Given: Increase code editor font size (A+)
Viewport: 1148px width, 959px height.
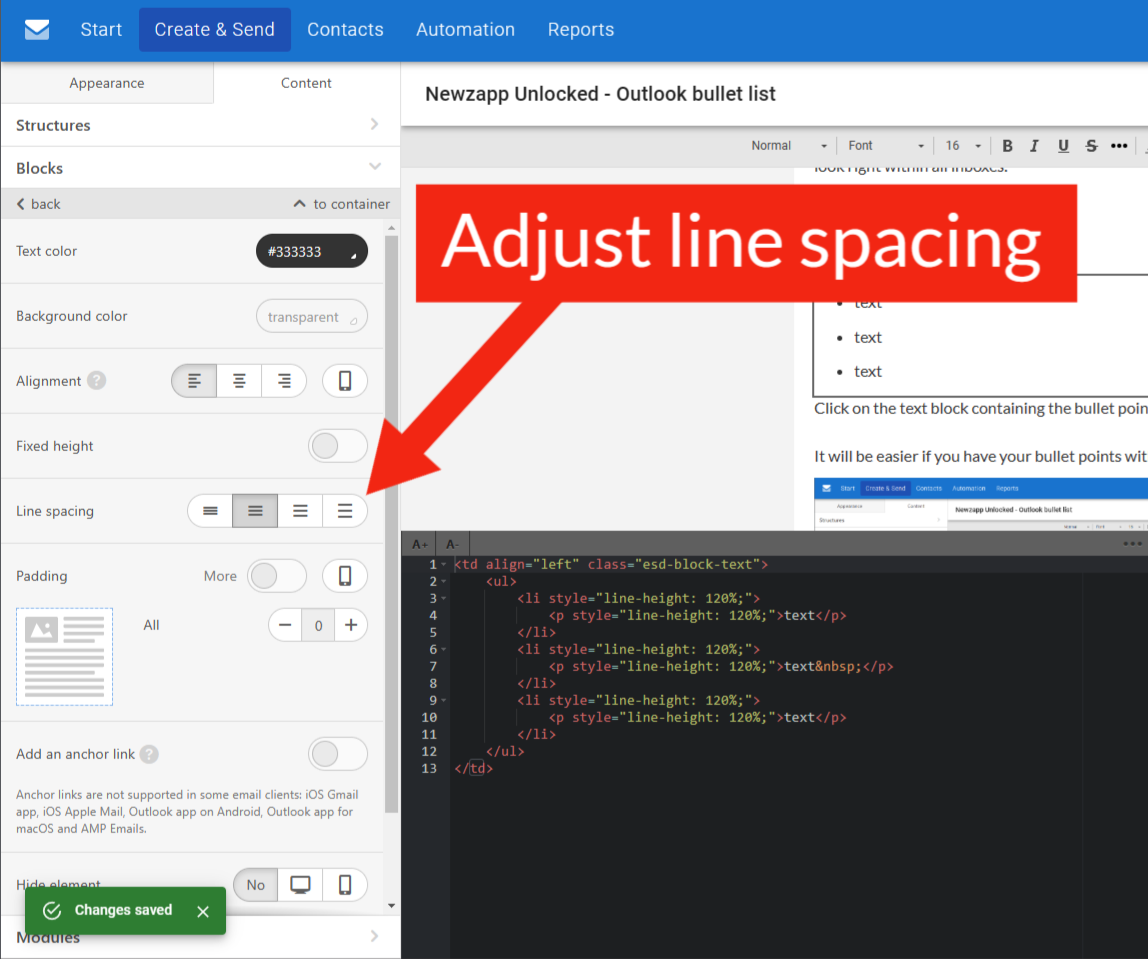Looking at the screenshot, I should coord(420,544).
